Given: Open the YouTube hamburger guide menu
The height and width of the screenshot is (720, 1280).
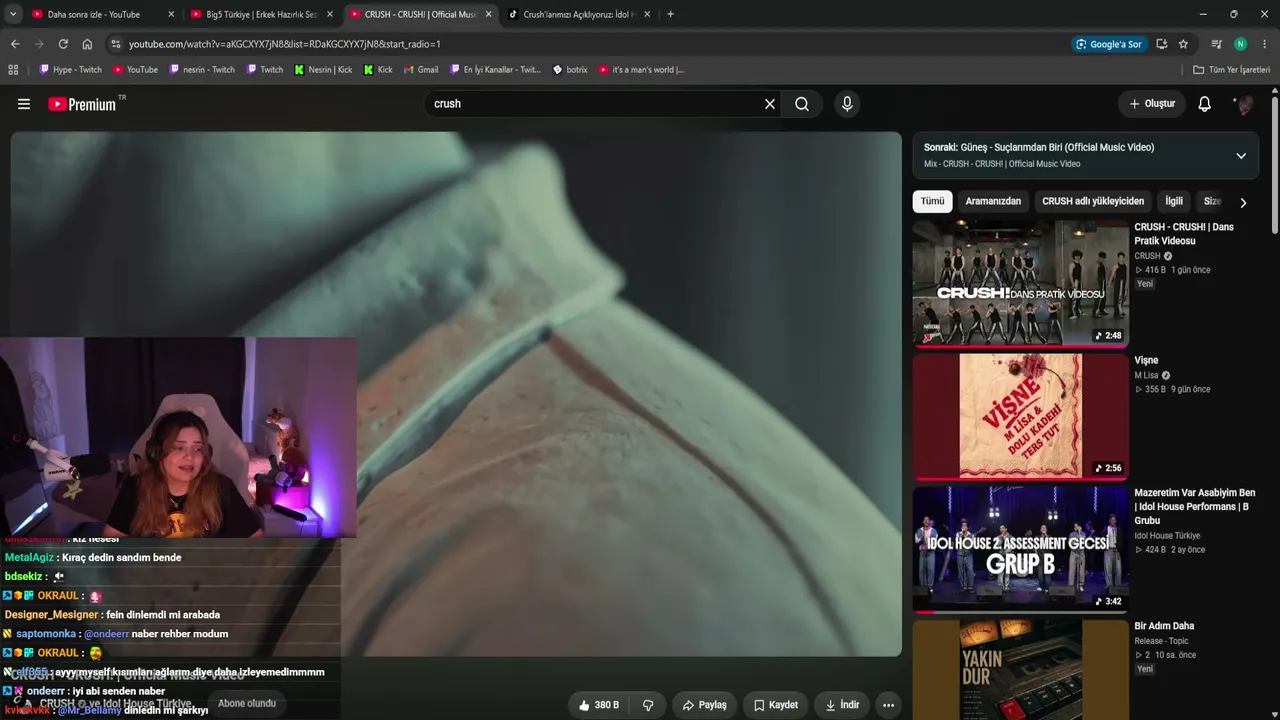Looking at the screenshot, I should [x=24, y=104].
